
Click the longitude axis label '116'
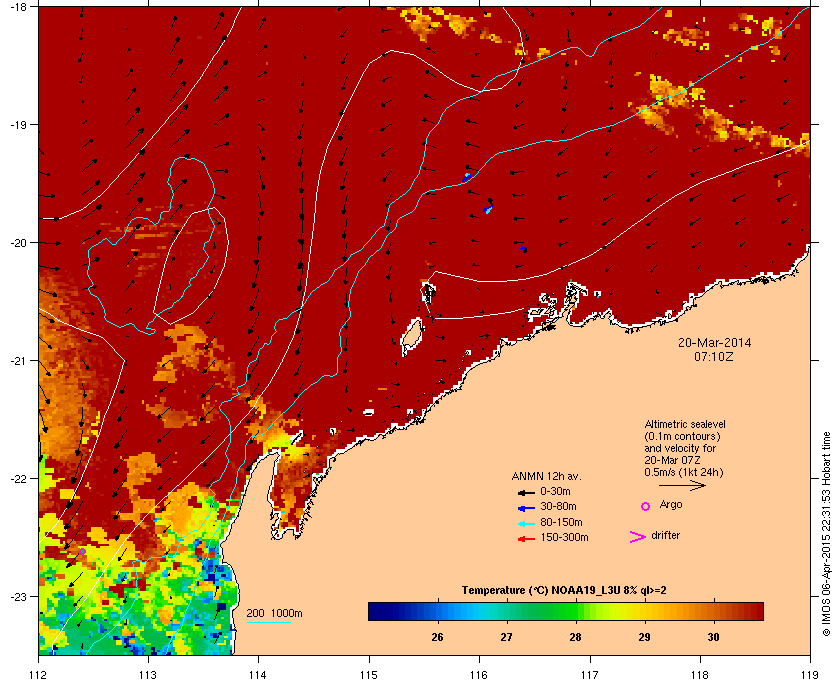479,675
